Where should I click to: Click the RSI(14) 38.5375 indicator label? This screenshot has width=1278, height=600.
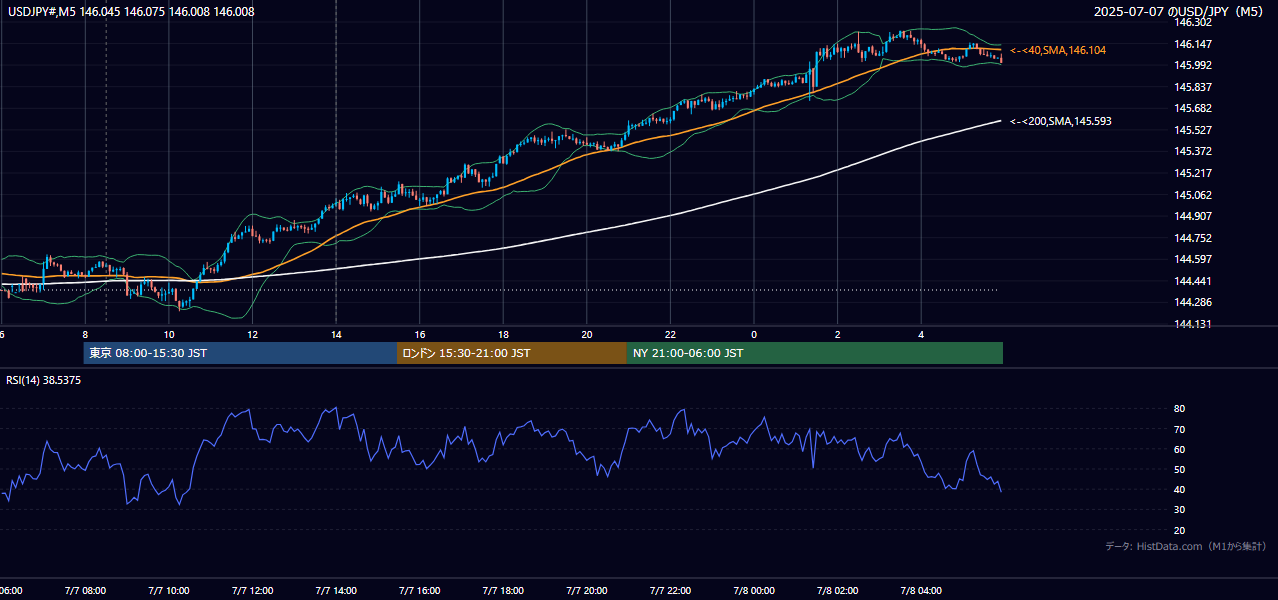point(44,380)
